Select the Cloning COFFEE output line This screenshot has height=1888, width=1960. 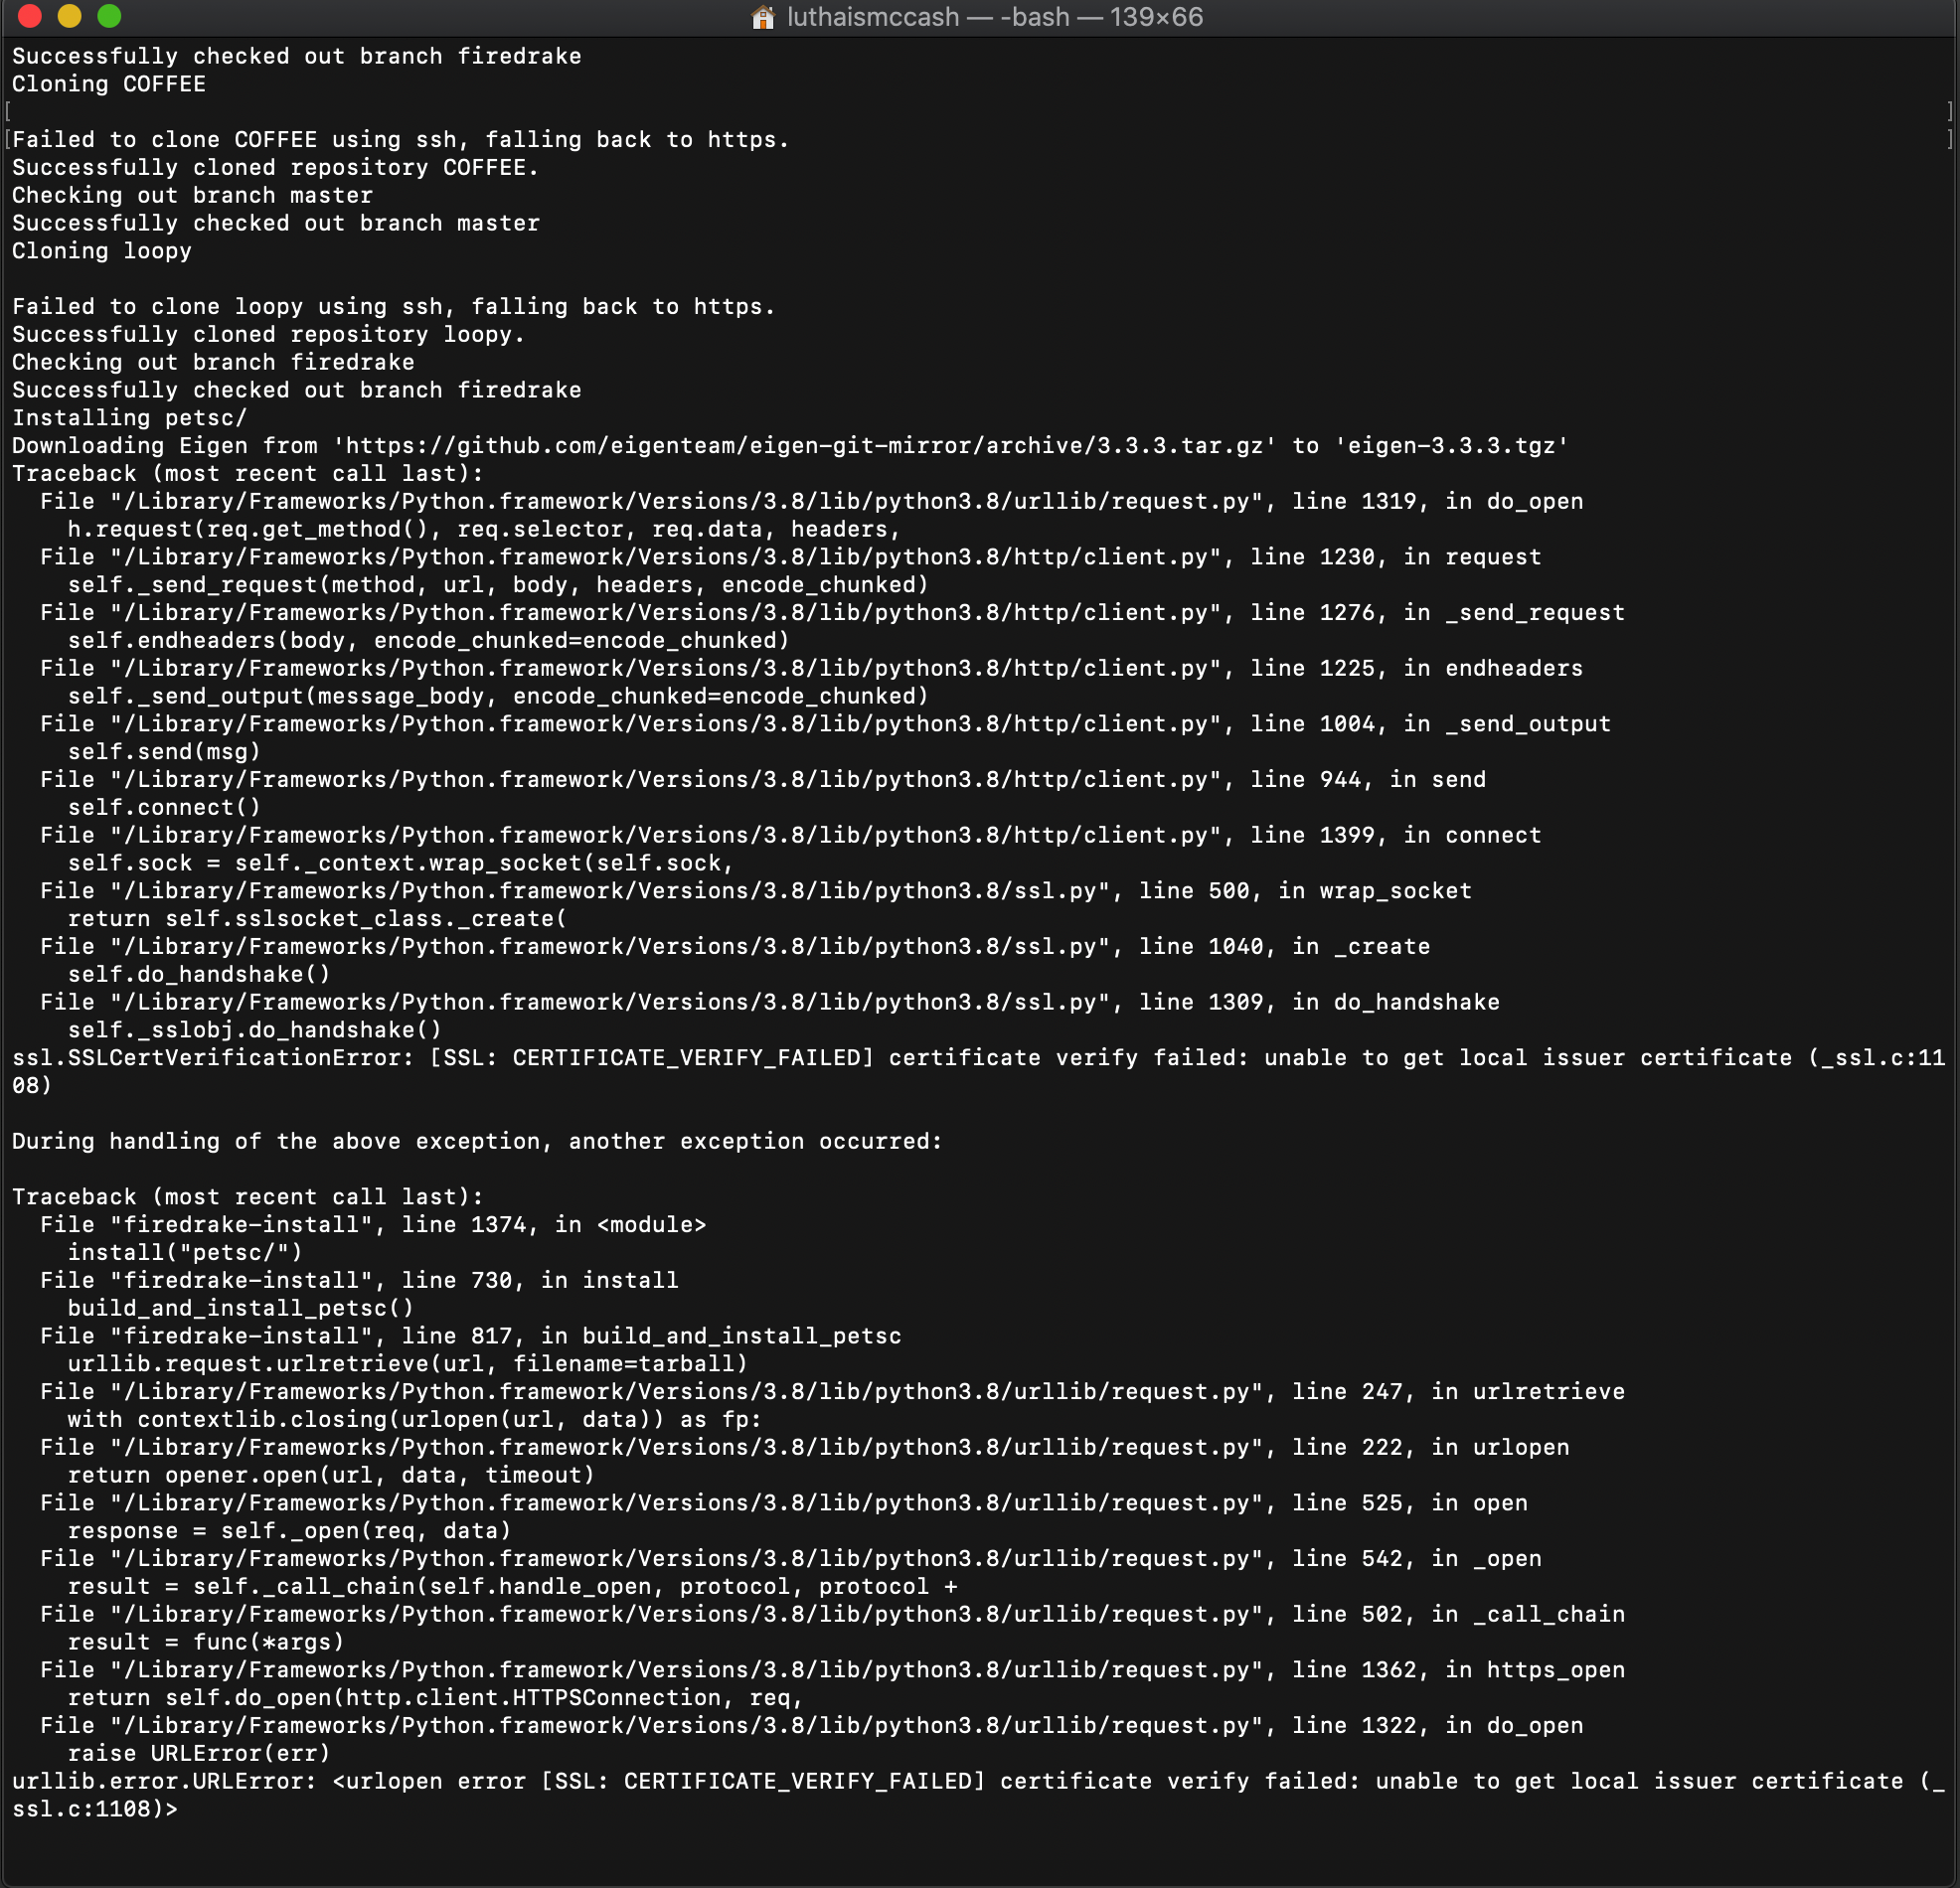[x=108, y=84]
